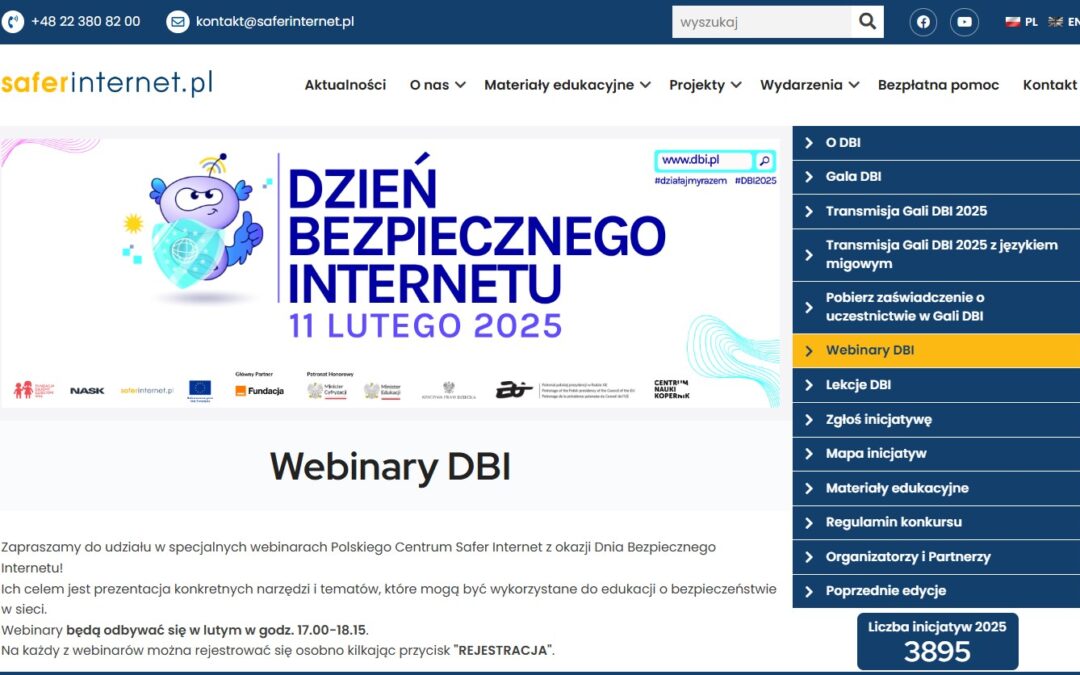Click the Dzień Bezpiecznego Internetu banner

pos(390,273)
